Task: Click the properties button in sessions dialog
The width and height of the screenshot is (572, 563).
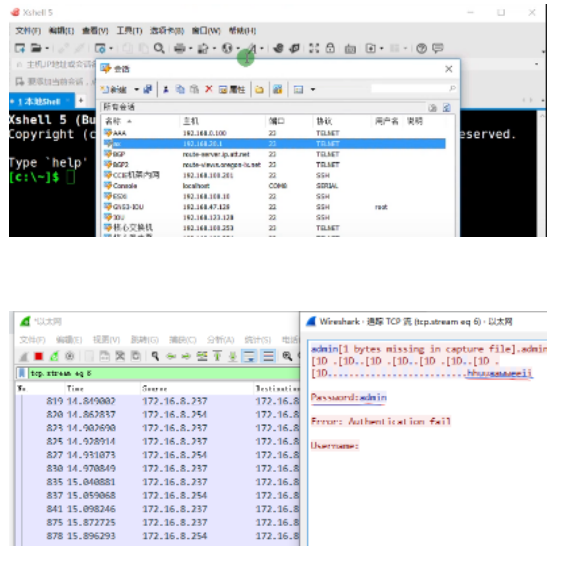Action: pyautogui.click(x=232, y=89)
